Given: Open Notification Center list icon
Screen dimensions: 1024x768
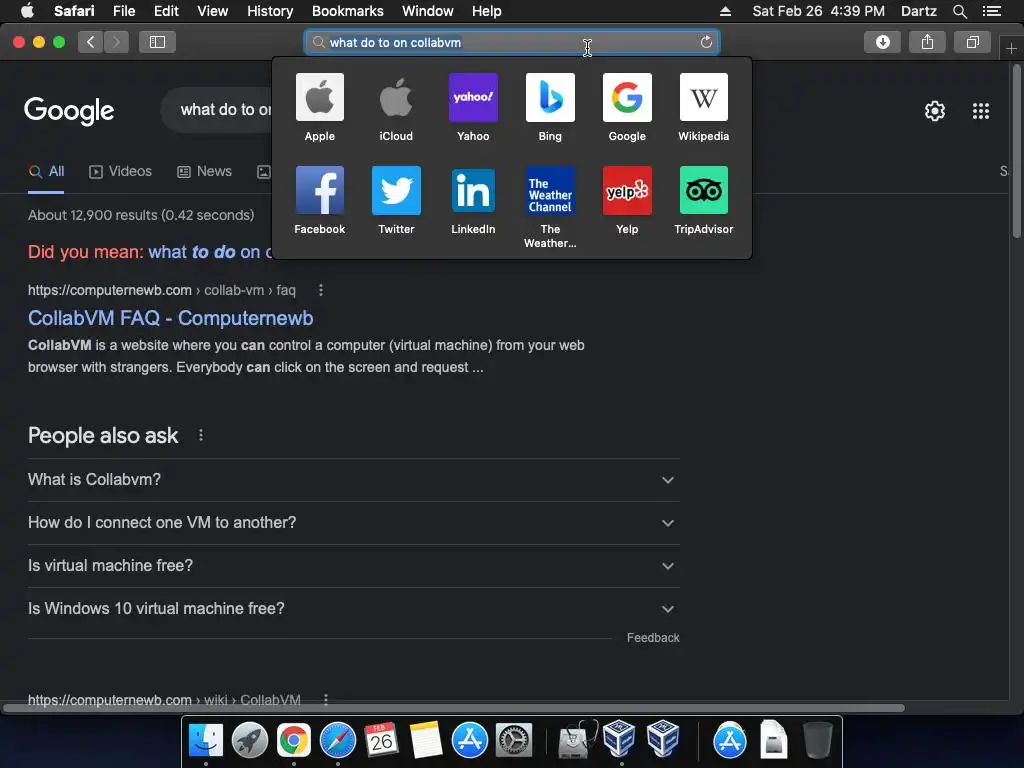Looking at the screenshot, I should pos(991,11).
